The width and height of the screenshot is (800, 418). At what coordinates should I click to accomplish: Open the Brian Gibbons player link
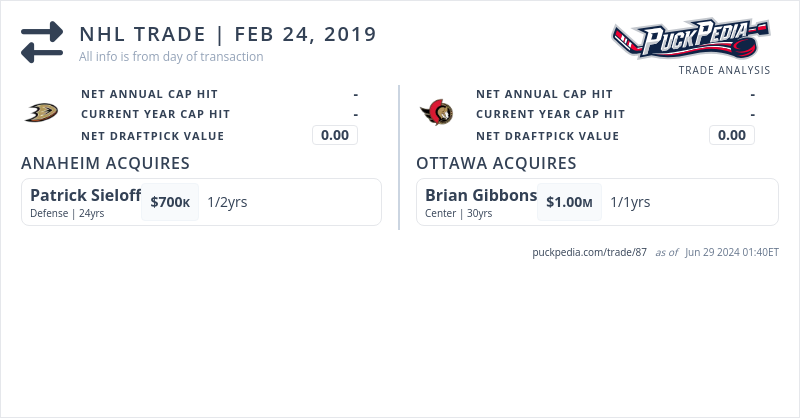[481, 195]
